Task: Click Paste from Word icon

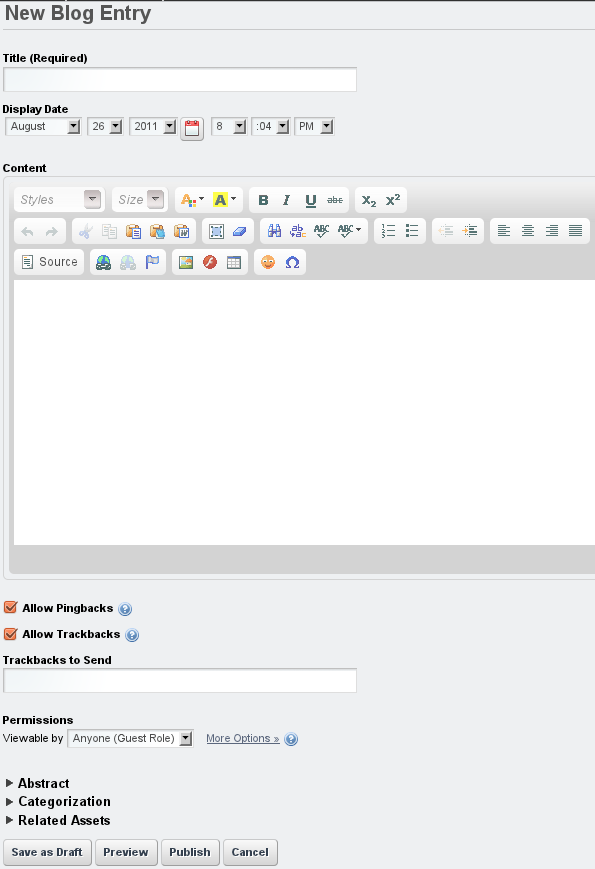Action: click(182, 231)
